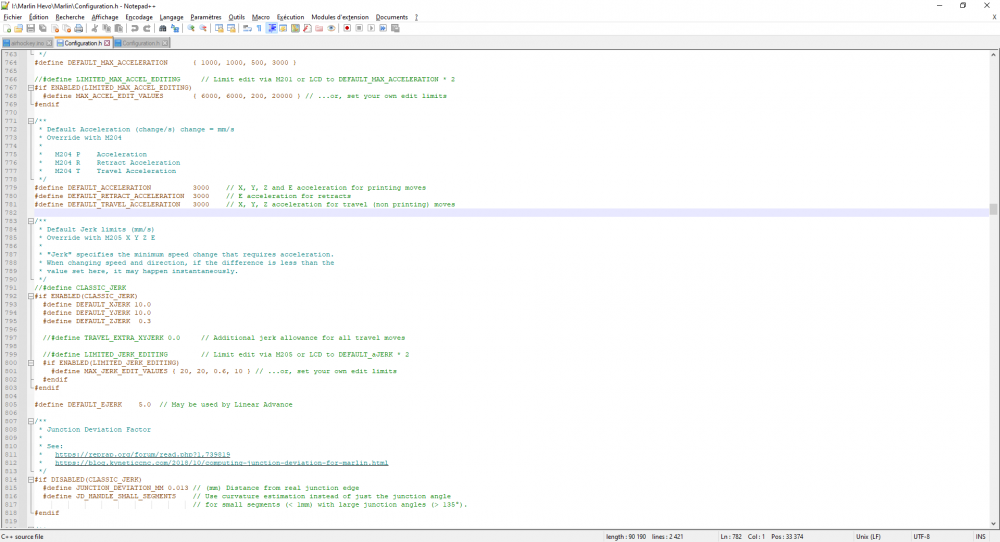The image size is (1000, 542).
Task: Zoom out of the text
Action: (x=203, y=28)
